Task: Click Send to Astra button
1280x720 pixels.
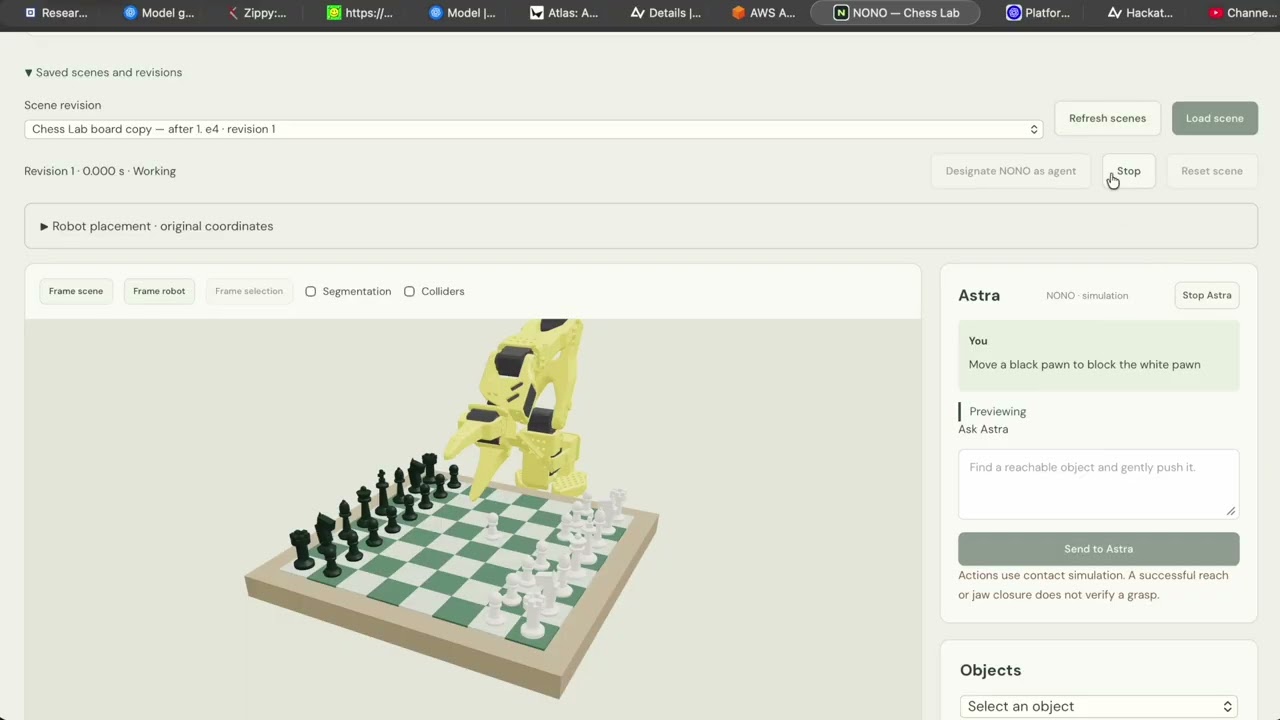Action: tap(1098, 549)
